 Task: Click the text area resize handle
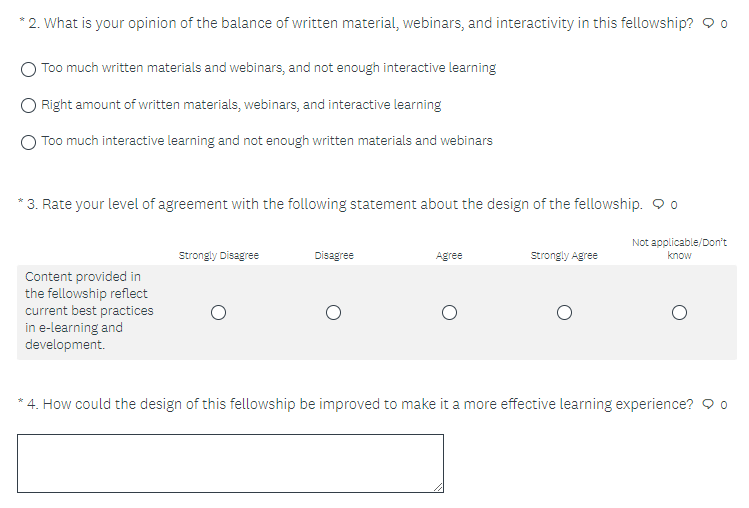pyautogui.click(x=438, y=487)
